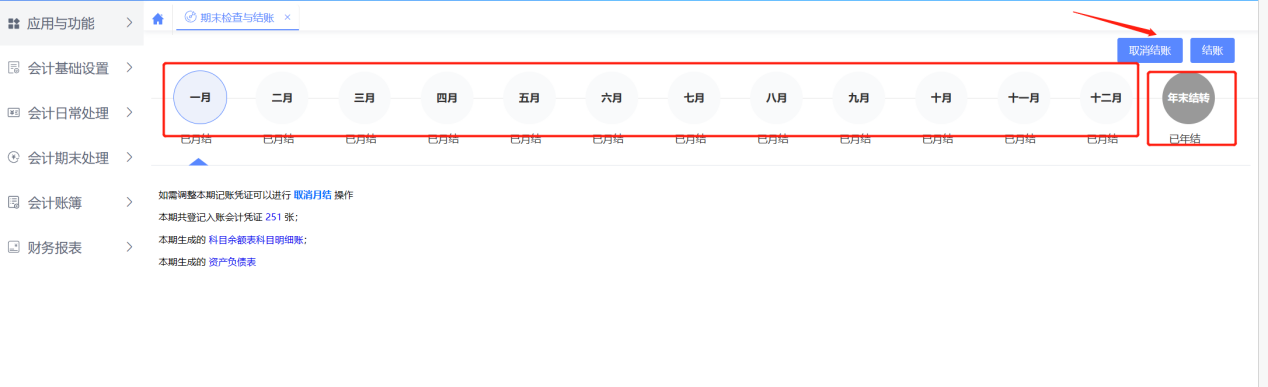Viewport: 1268px width, 387px height.
Task: Click the 应用与功能 grid icon
Action: click(x=14, y=22)
